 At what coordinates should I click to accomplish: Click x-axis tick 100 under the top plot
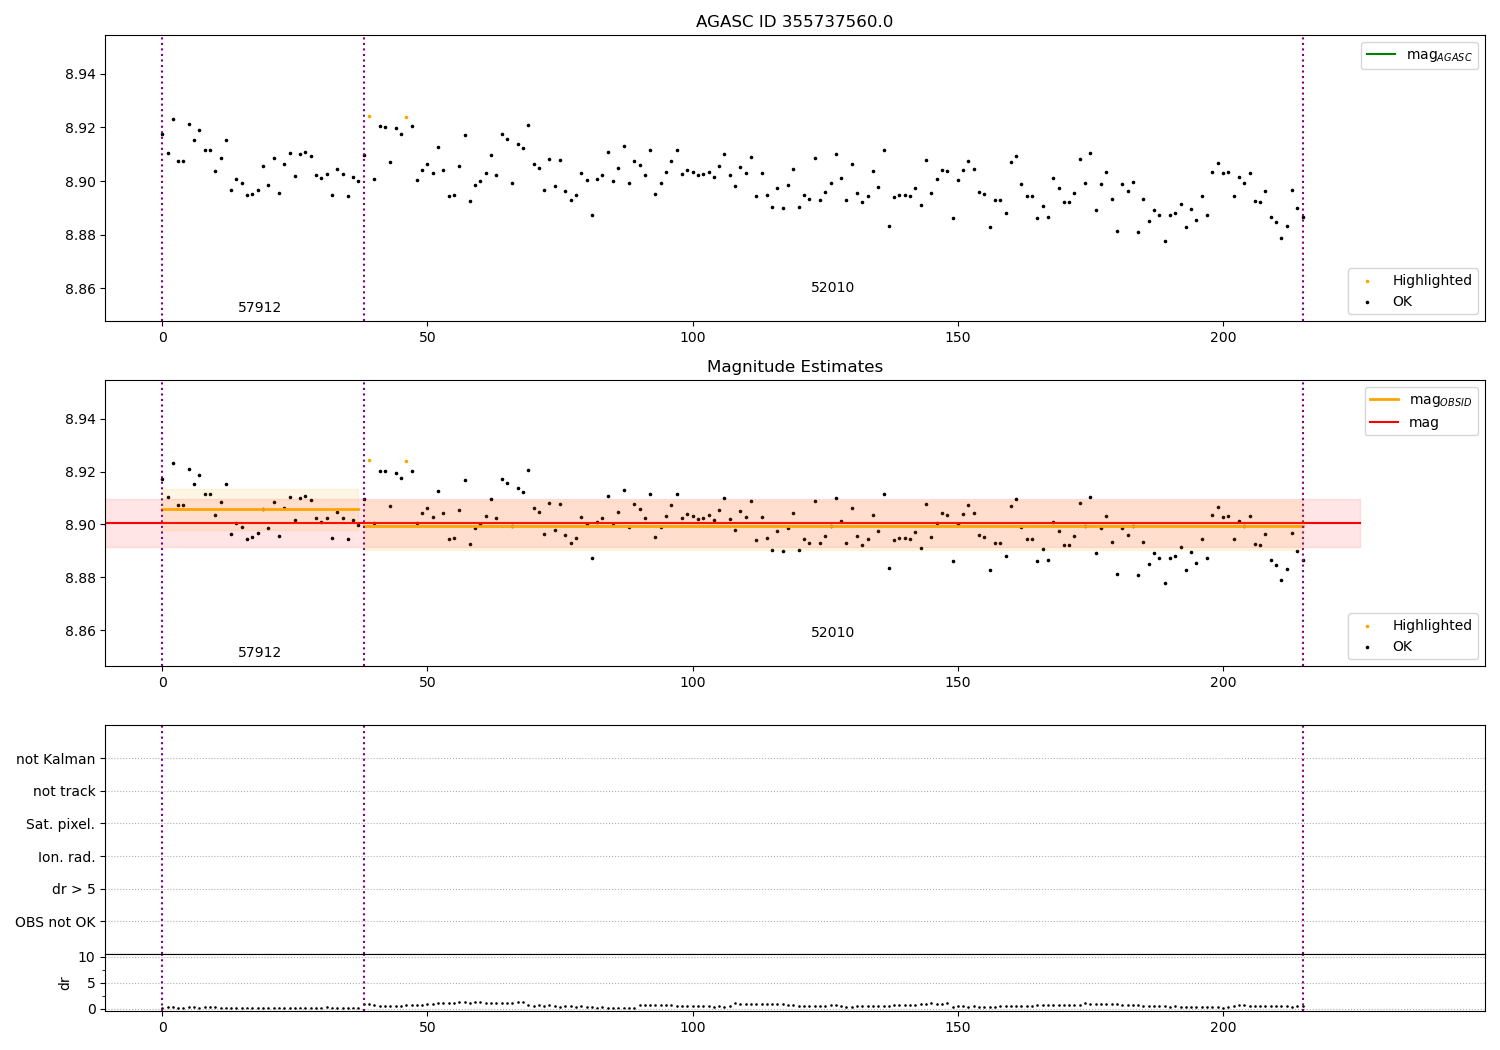692,338
